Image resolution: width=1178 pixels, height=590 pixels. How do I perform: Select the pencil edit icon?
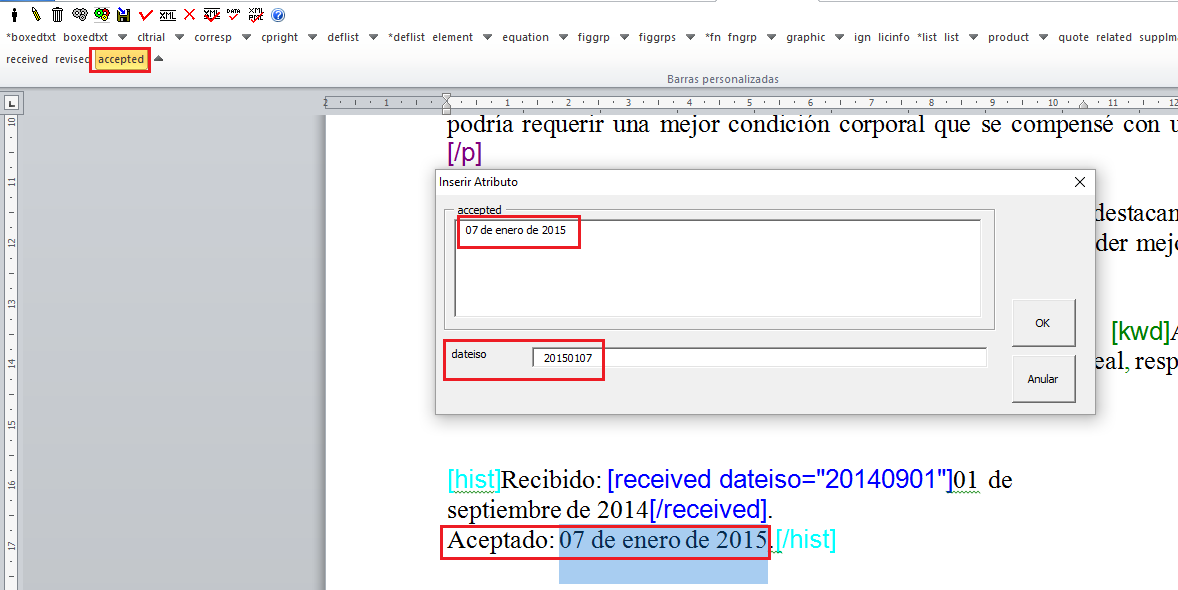(x=35, y=15)
